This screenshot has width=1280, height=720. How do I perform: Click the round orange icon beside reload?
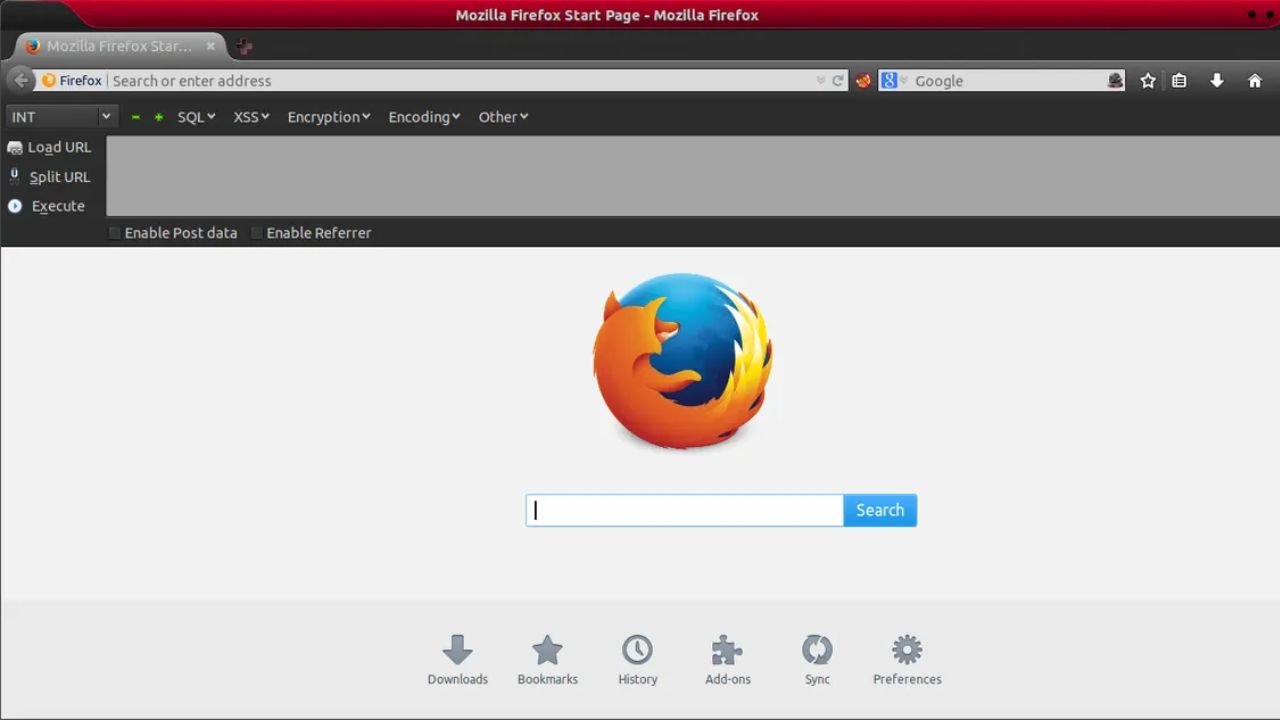coord(863,81)
